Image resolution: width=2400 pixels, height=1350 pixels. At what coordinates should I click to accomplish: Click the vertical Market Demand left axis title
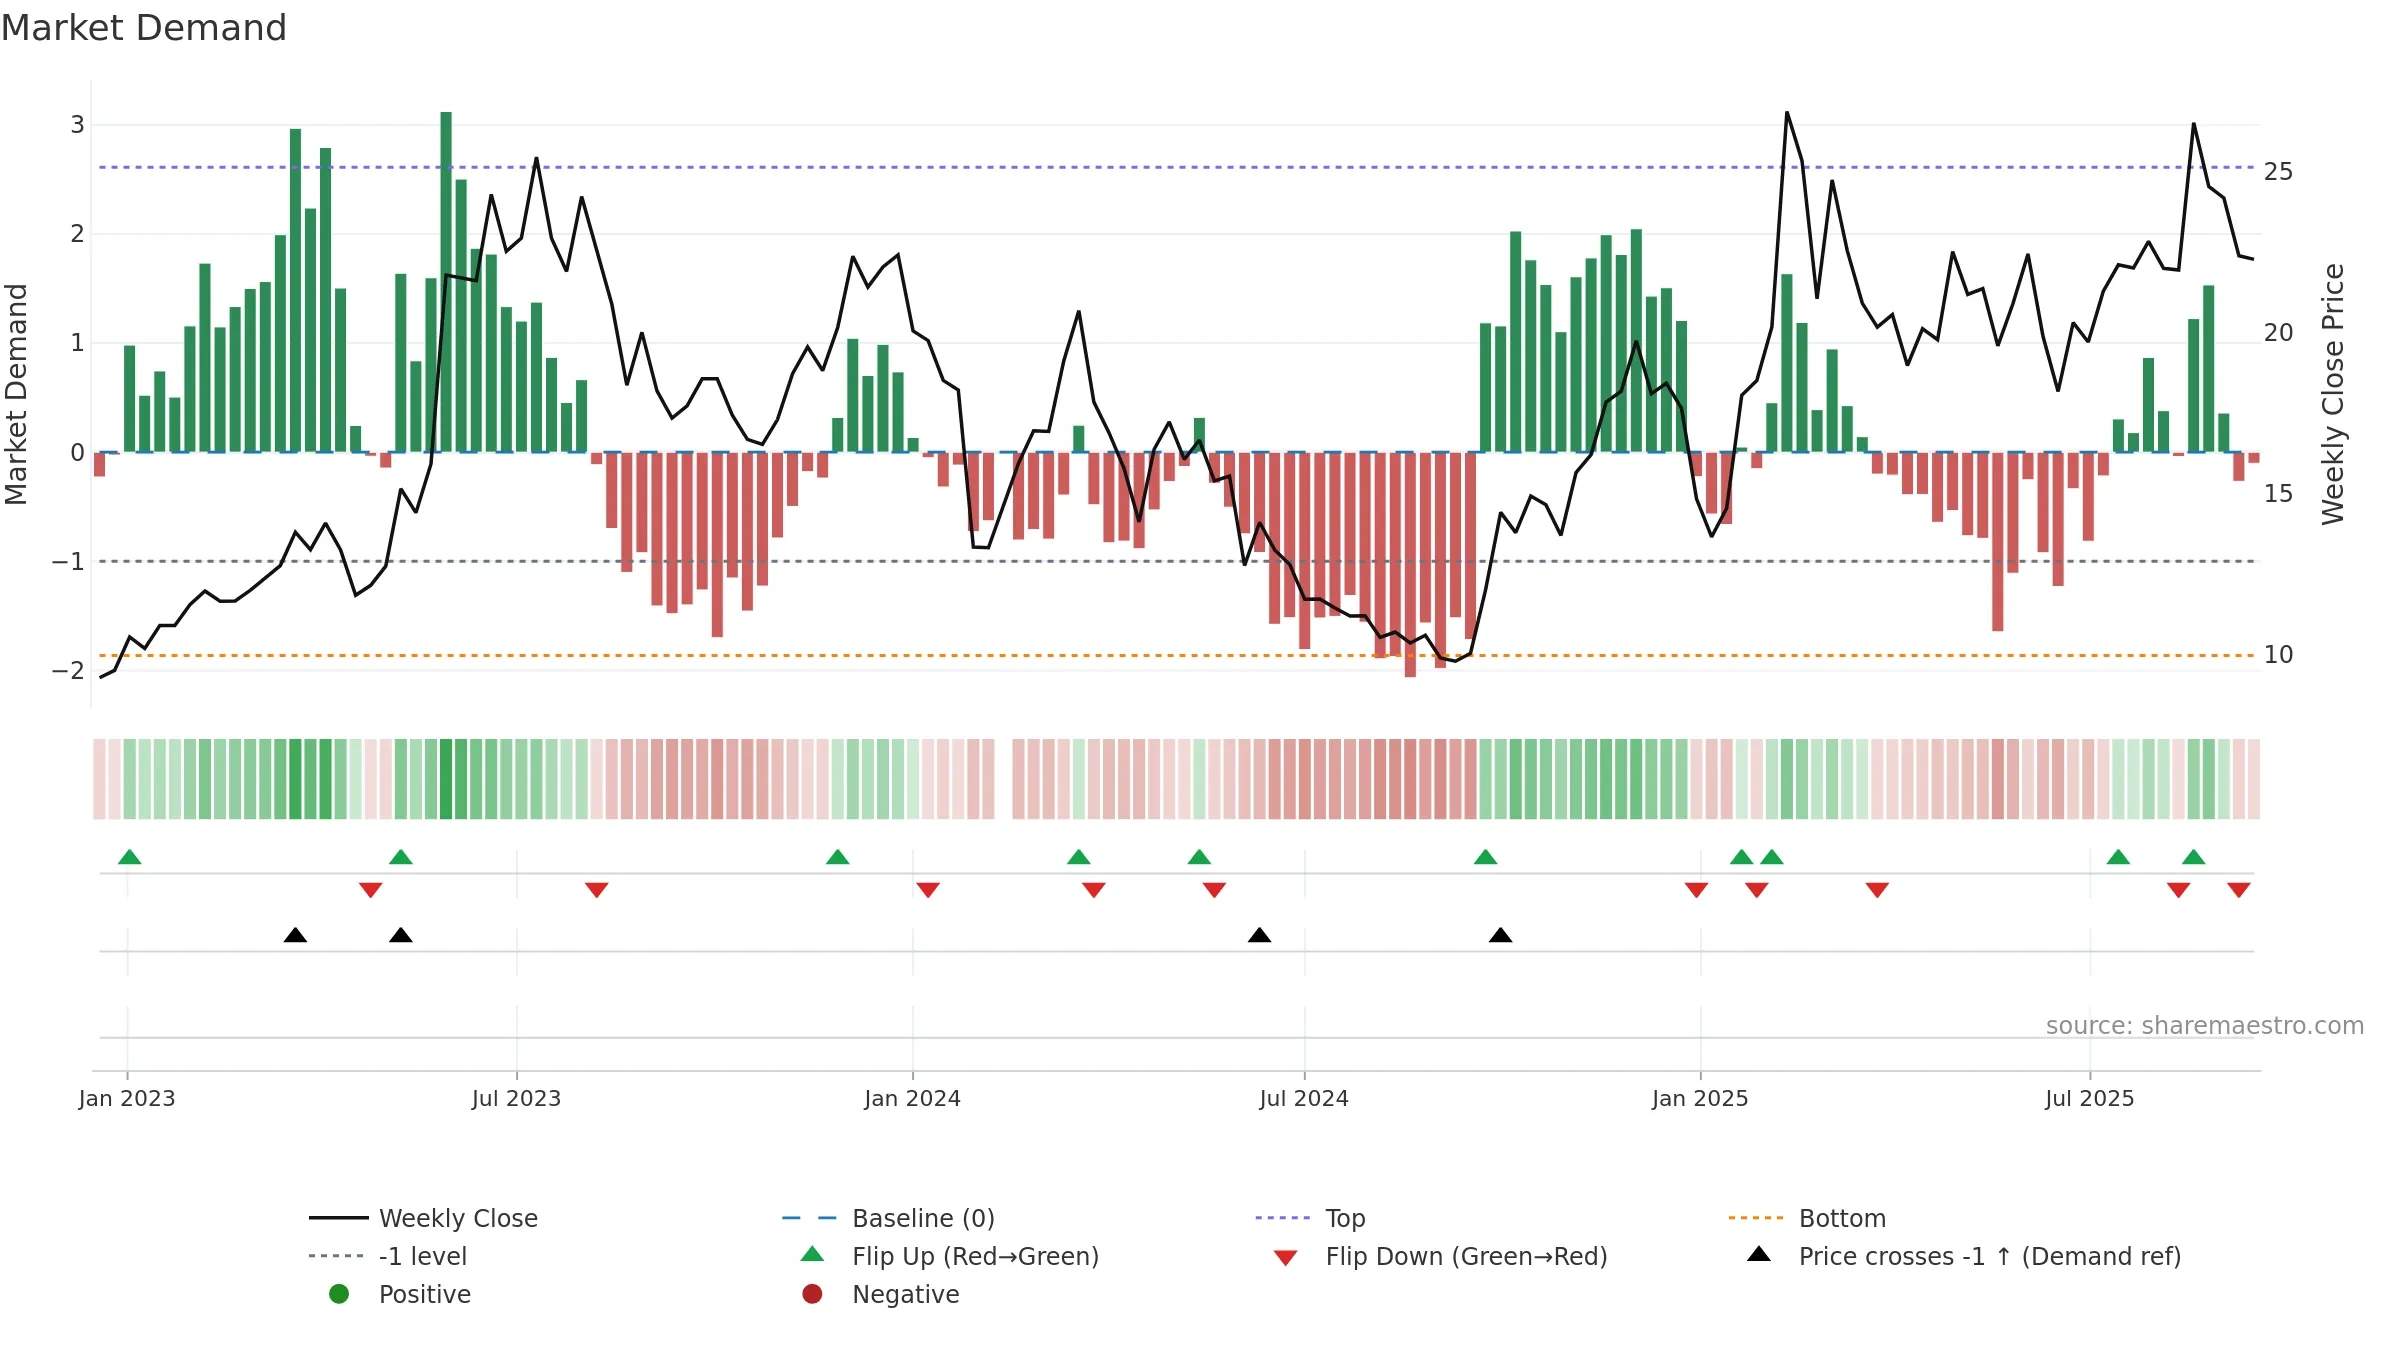[x=16, y=394]
